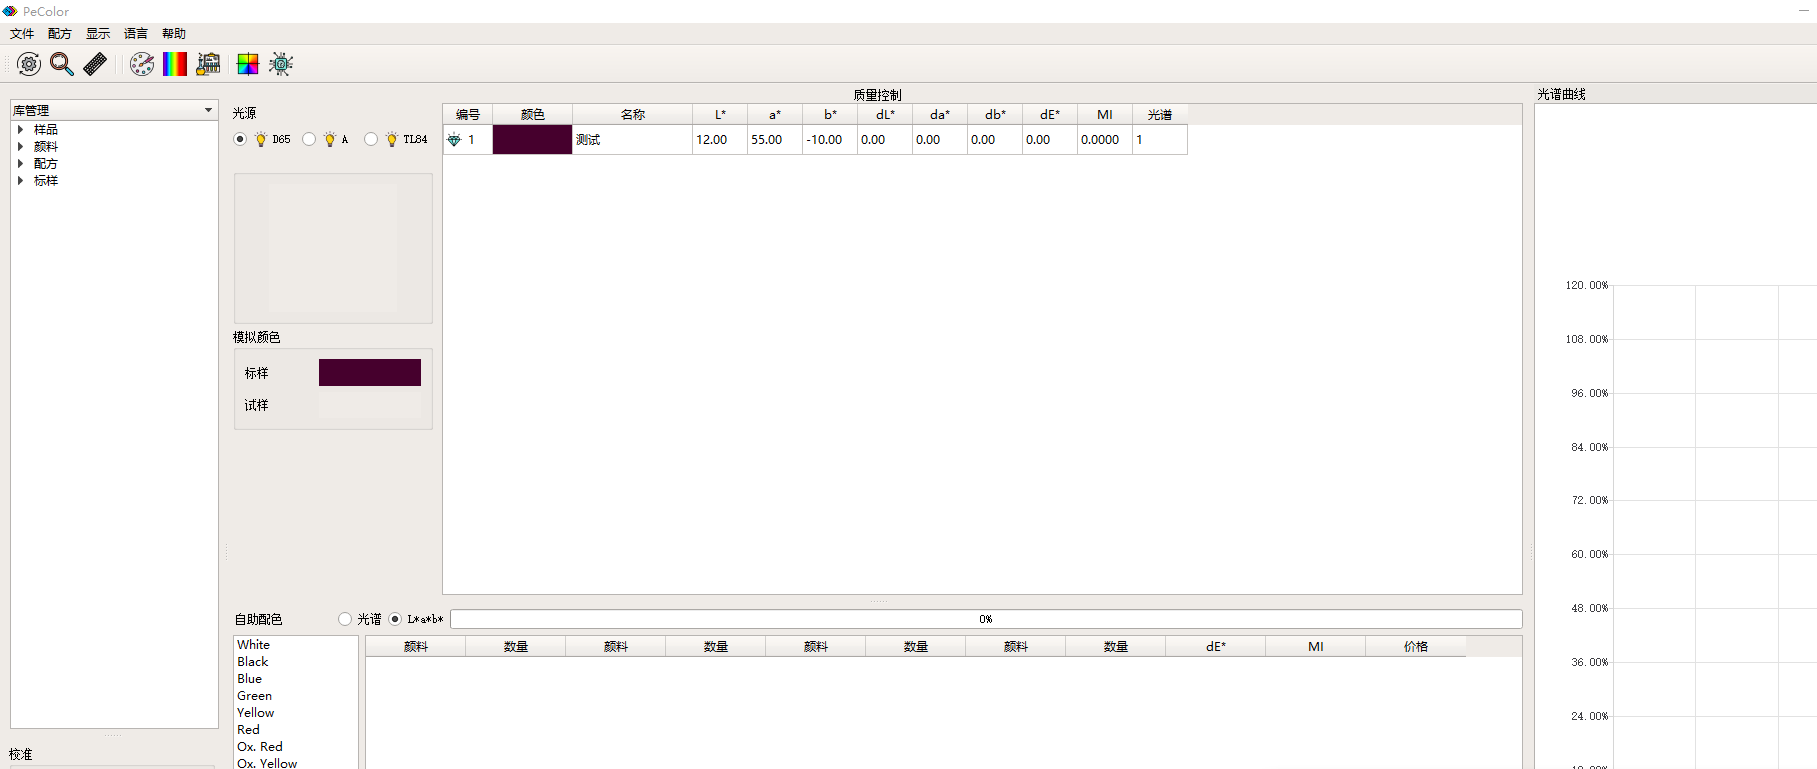Click the gear settings toolbar icon
This screenshot has height=769, width=1817.
coord(29,64)
